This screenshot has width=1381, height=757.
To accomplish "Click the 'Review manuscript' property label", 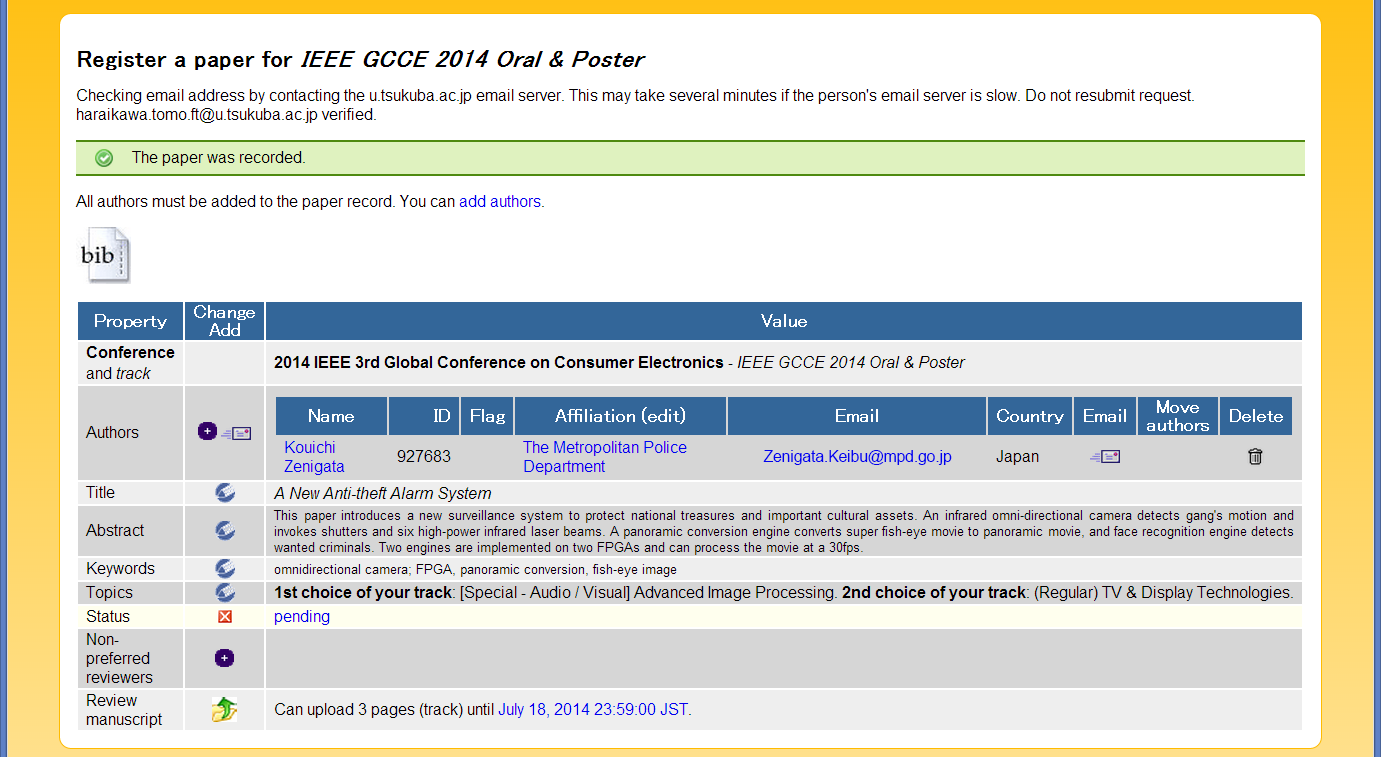I will 124,710.
